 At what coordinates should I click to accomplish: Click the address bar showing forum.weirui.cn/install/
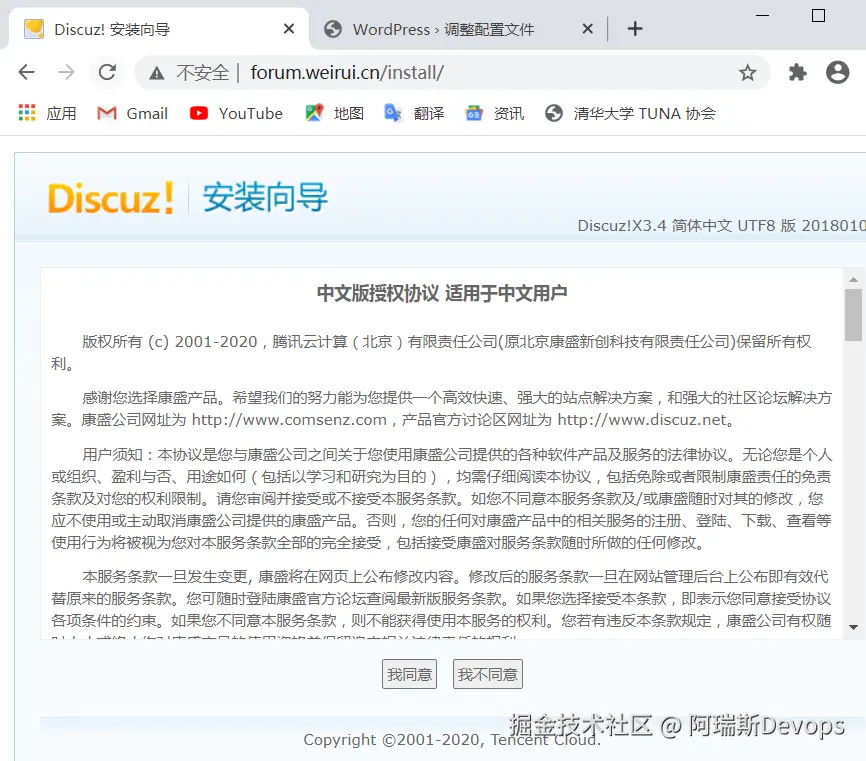[x=452, y=72]
